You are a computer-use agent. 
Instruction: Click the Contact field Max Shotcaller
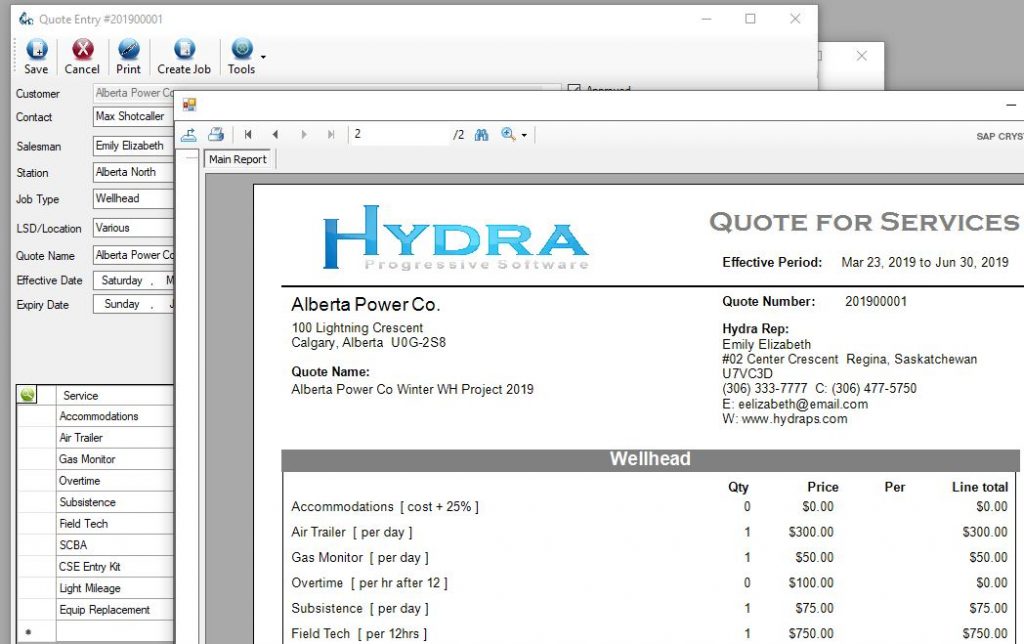coord(133,116)
